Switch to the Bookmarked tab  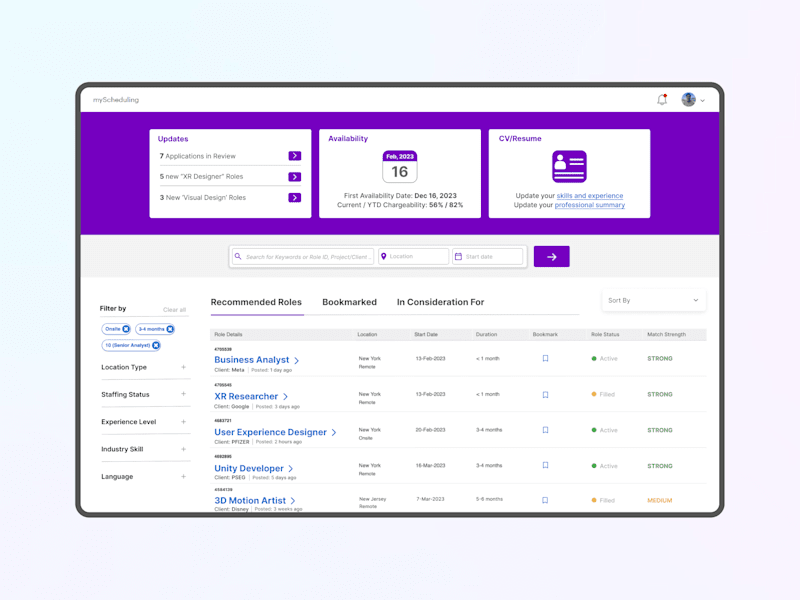(x=349, y=302)
